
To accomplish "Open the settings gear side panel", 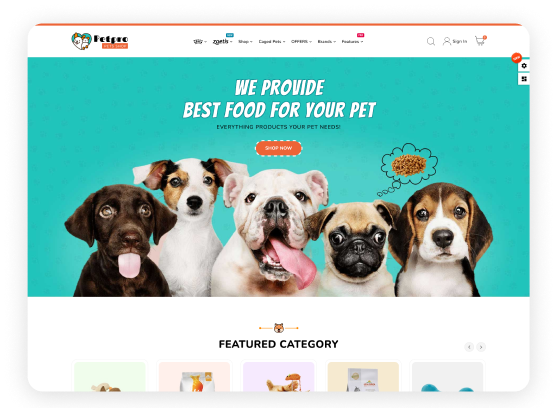I will [524, 66].
